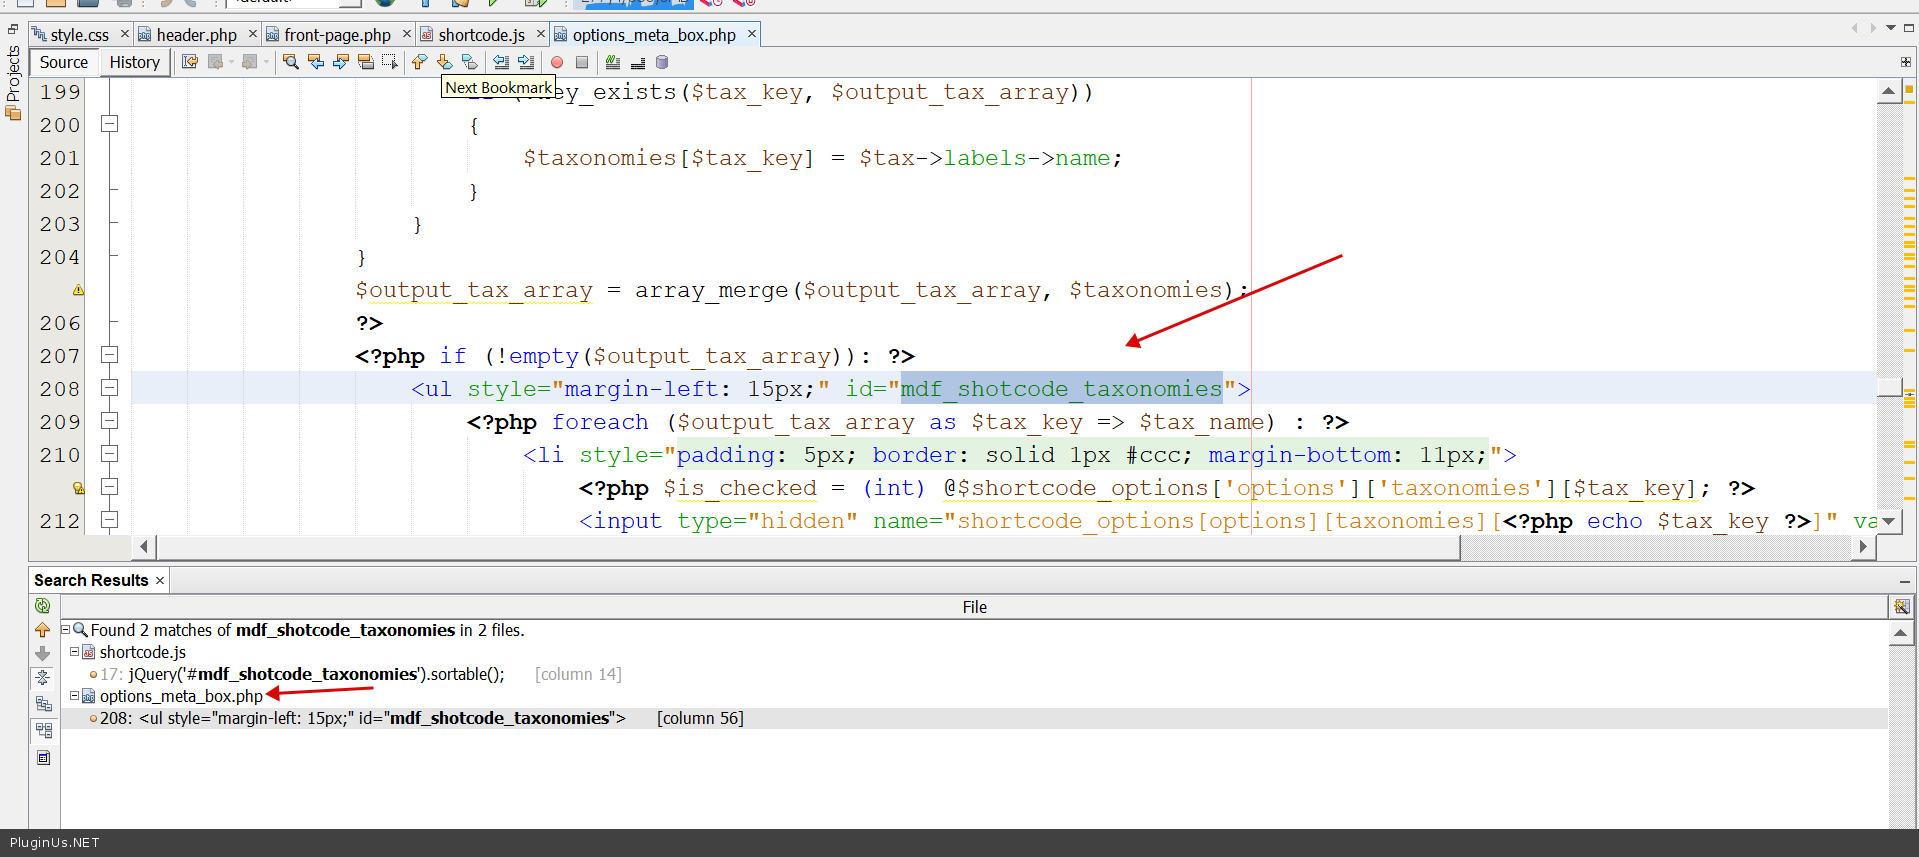Screen dimensions: 1919x857
Task: Open the shortcode.js editor tab
Action: pyautogui.click(x=481, y=35)
